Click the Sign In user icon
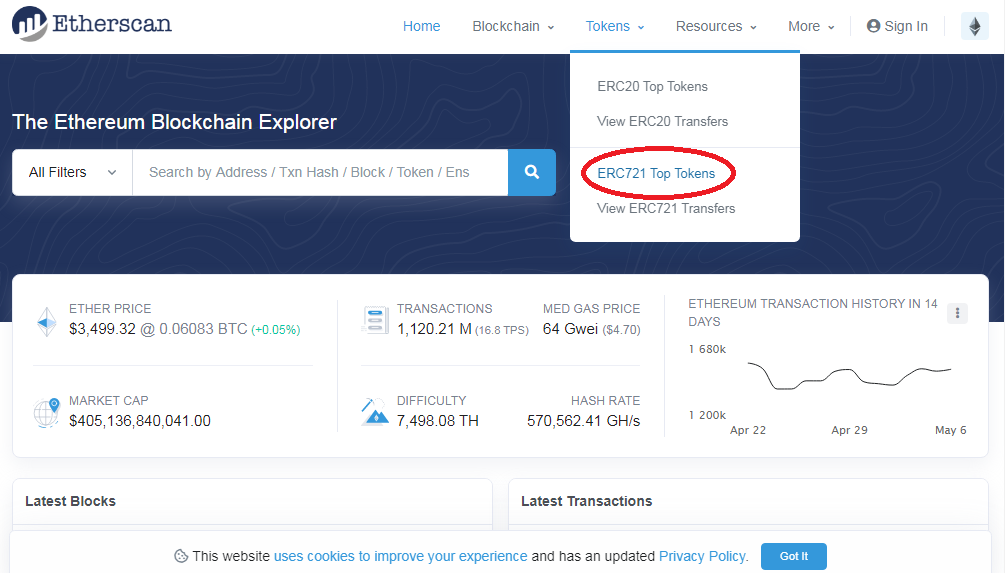This screenshot has width=1005, height=573. point(873,26)
